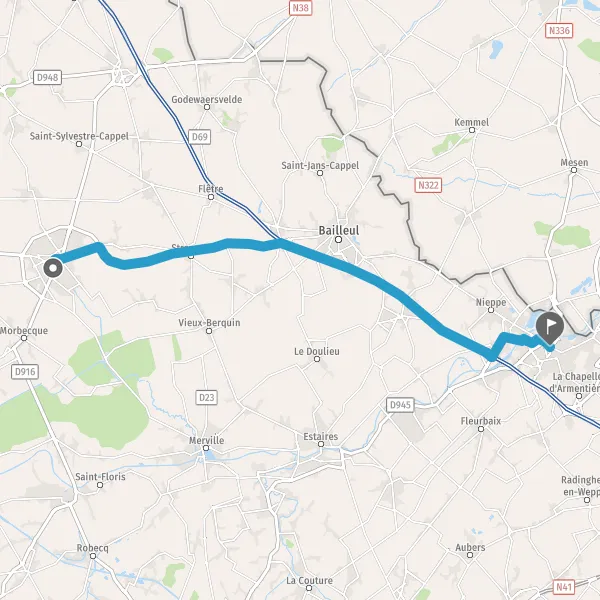The width and height of the screenshot is (600, 600).
Task: Select the Nieppe town label
Action: (491, 302)
